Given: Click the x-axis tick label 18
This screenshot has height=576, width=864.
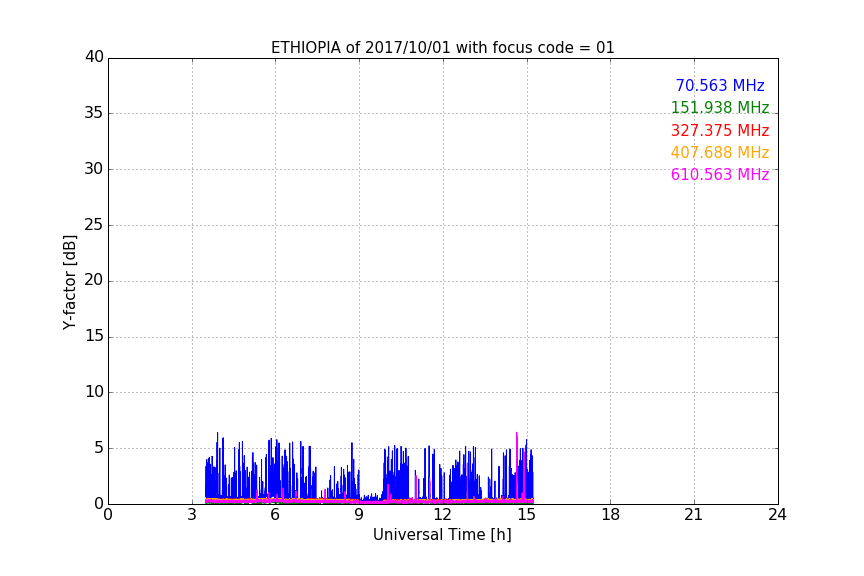Looking at the screenshot, I should click(611, 515).
